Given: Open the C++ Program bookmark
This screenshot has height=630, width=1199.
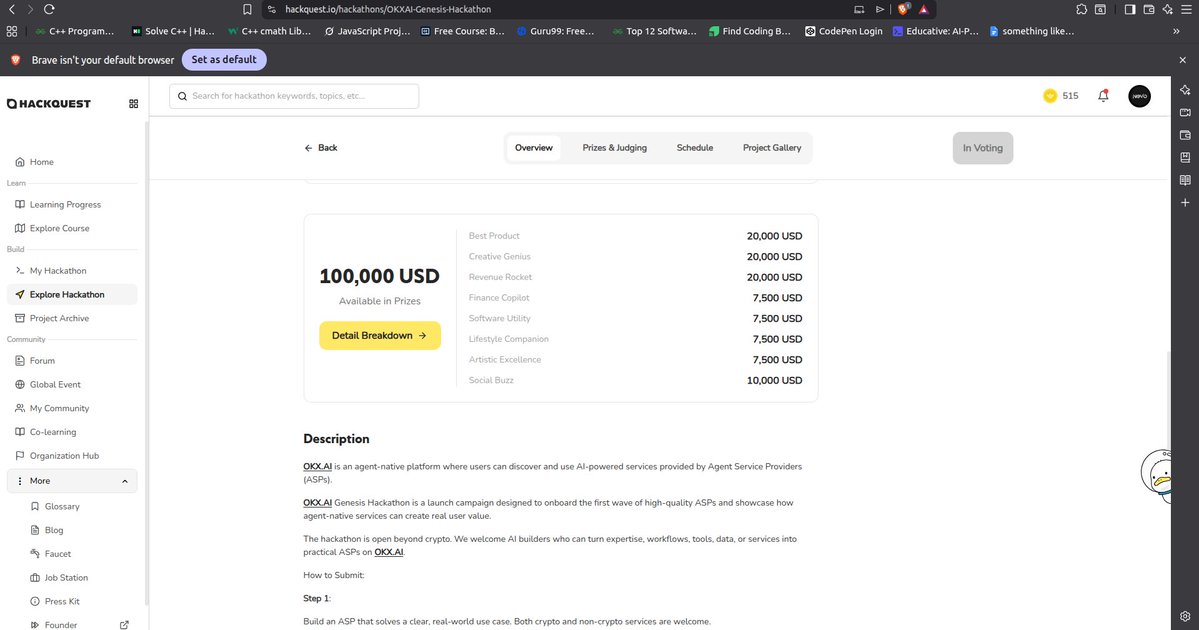Looking at the screenshot, I should pyautogui.click(x=75, y=31).
